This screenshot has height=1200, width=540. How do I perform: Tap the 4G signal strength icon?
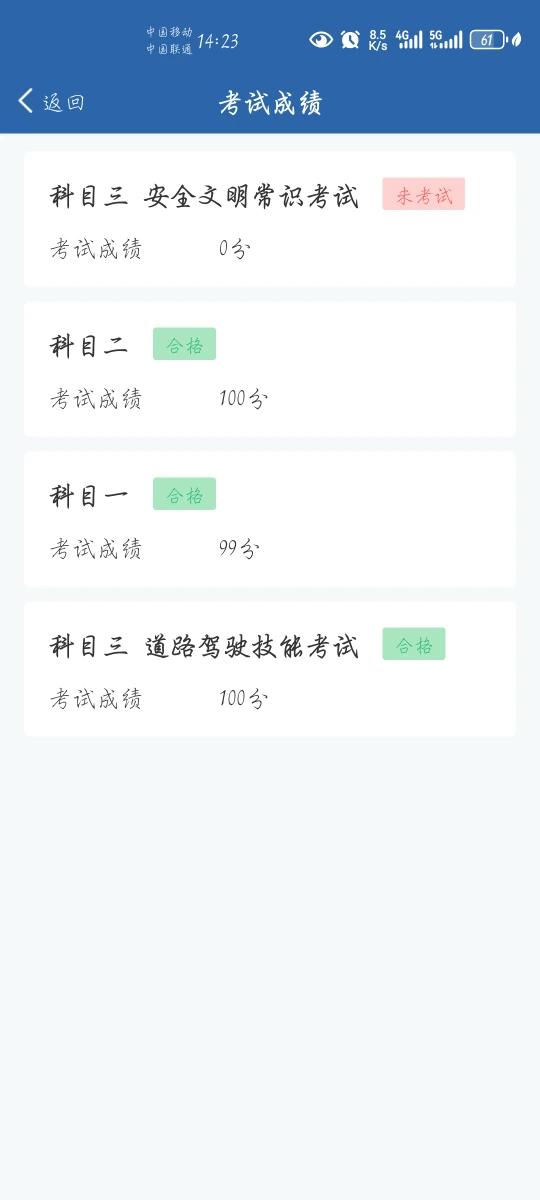tap(409, 40)
